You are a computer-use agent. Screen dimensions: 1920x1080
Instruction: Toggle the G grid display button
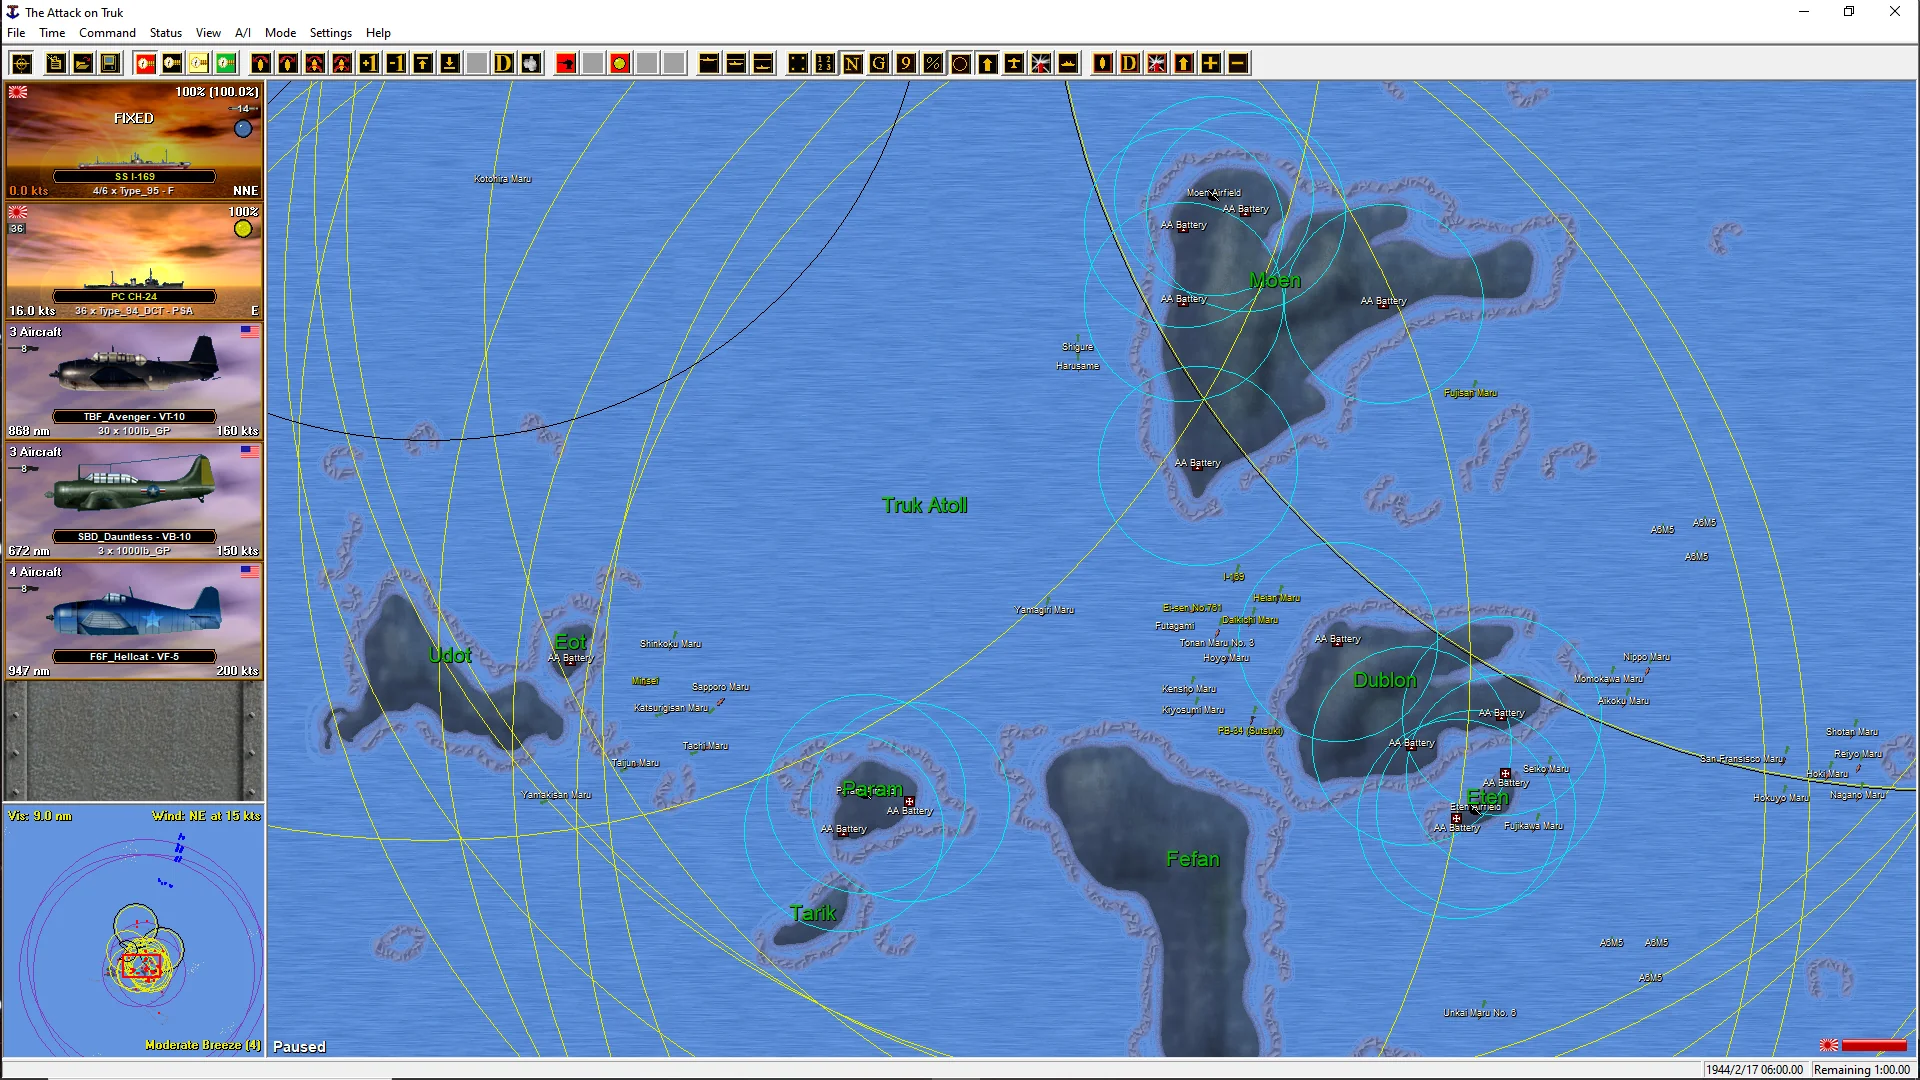coord(879,64)
